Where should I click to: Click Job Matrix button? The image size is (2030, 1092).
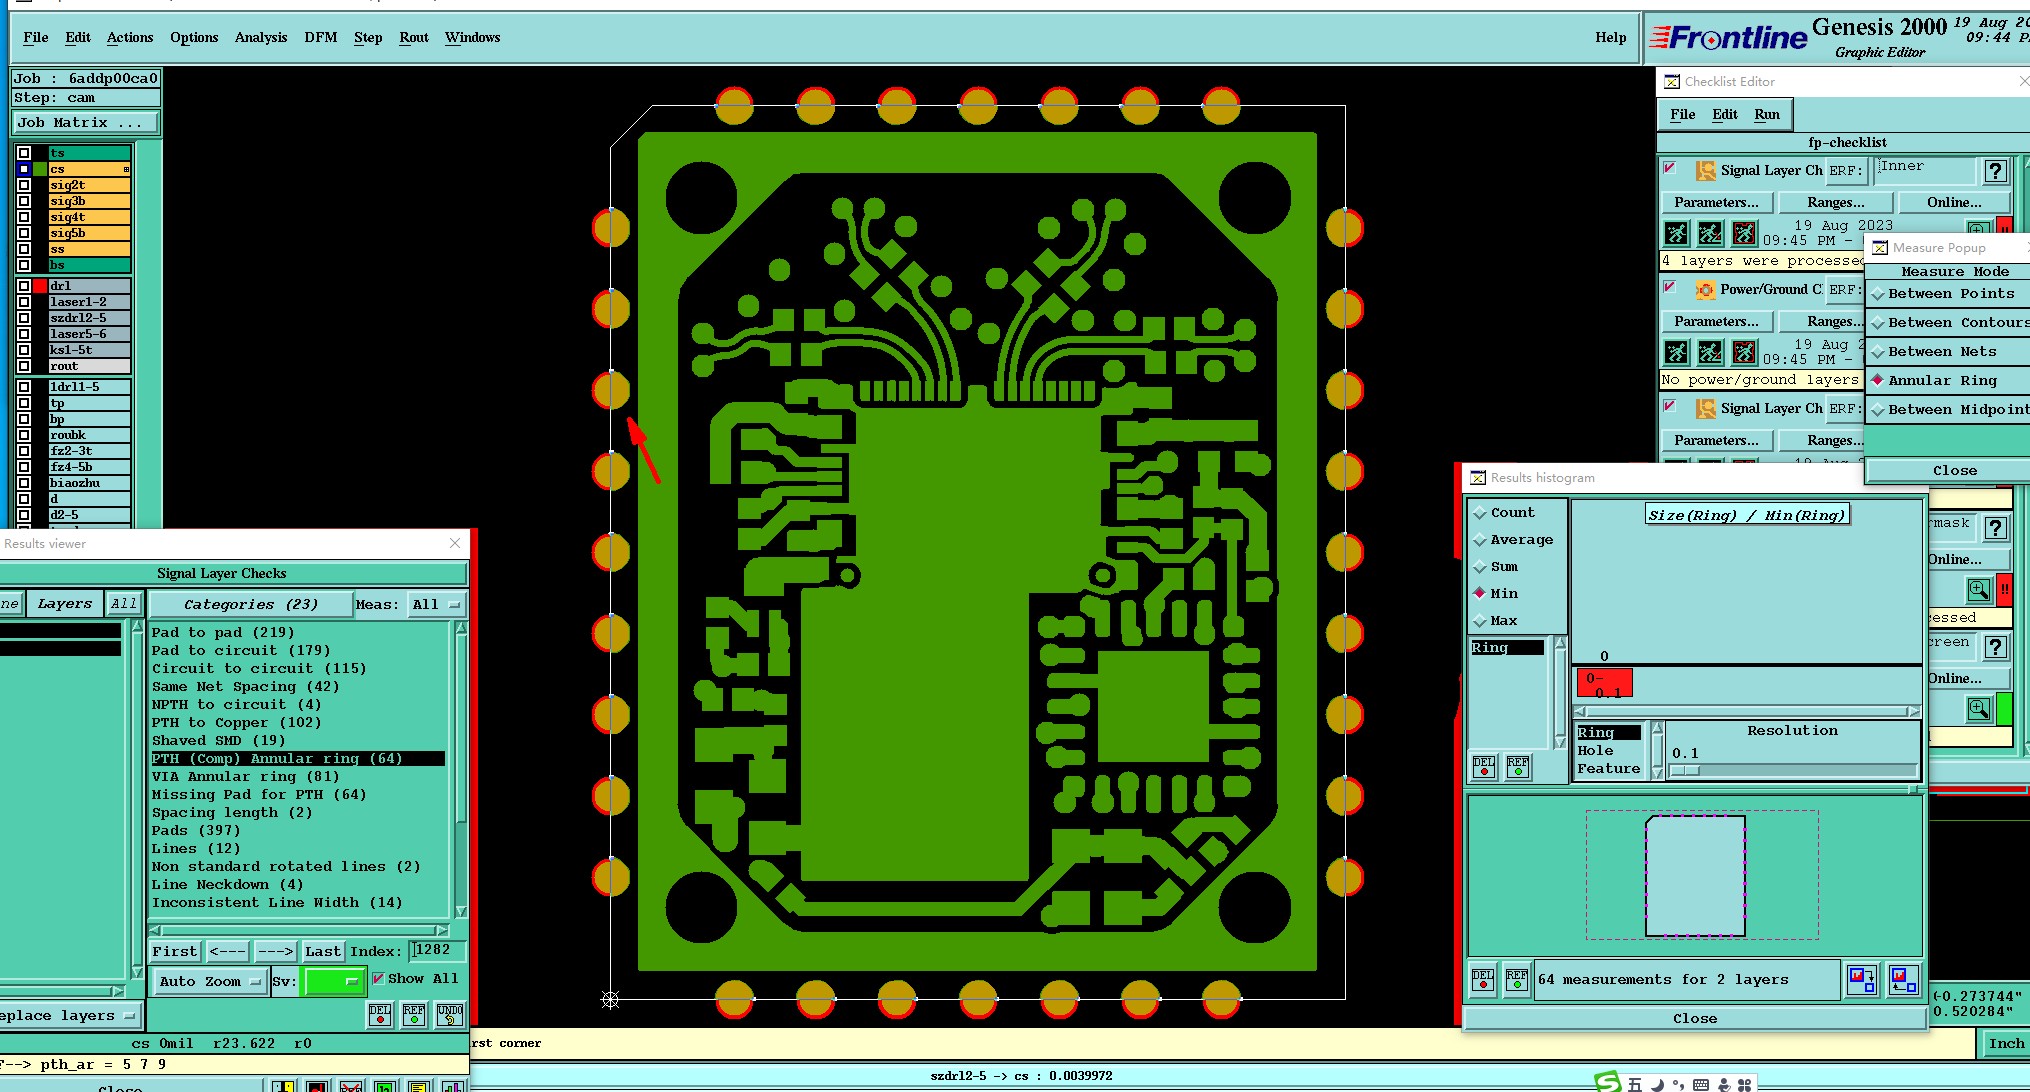85,123
